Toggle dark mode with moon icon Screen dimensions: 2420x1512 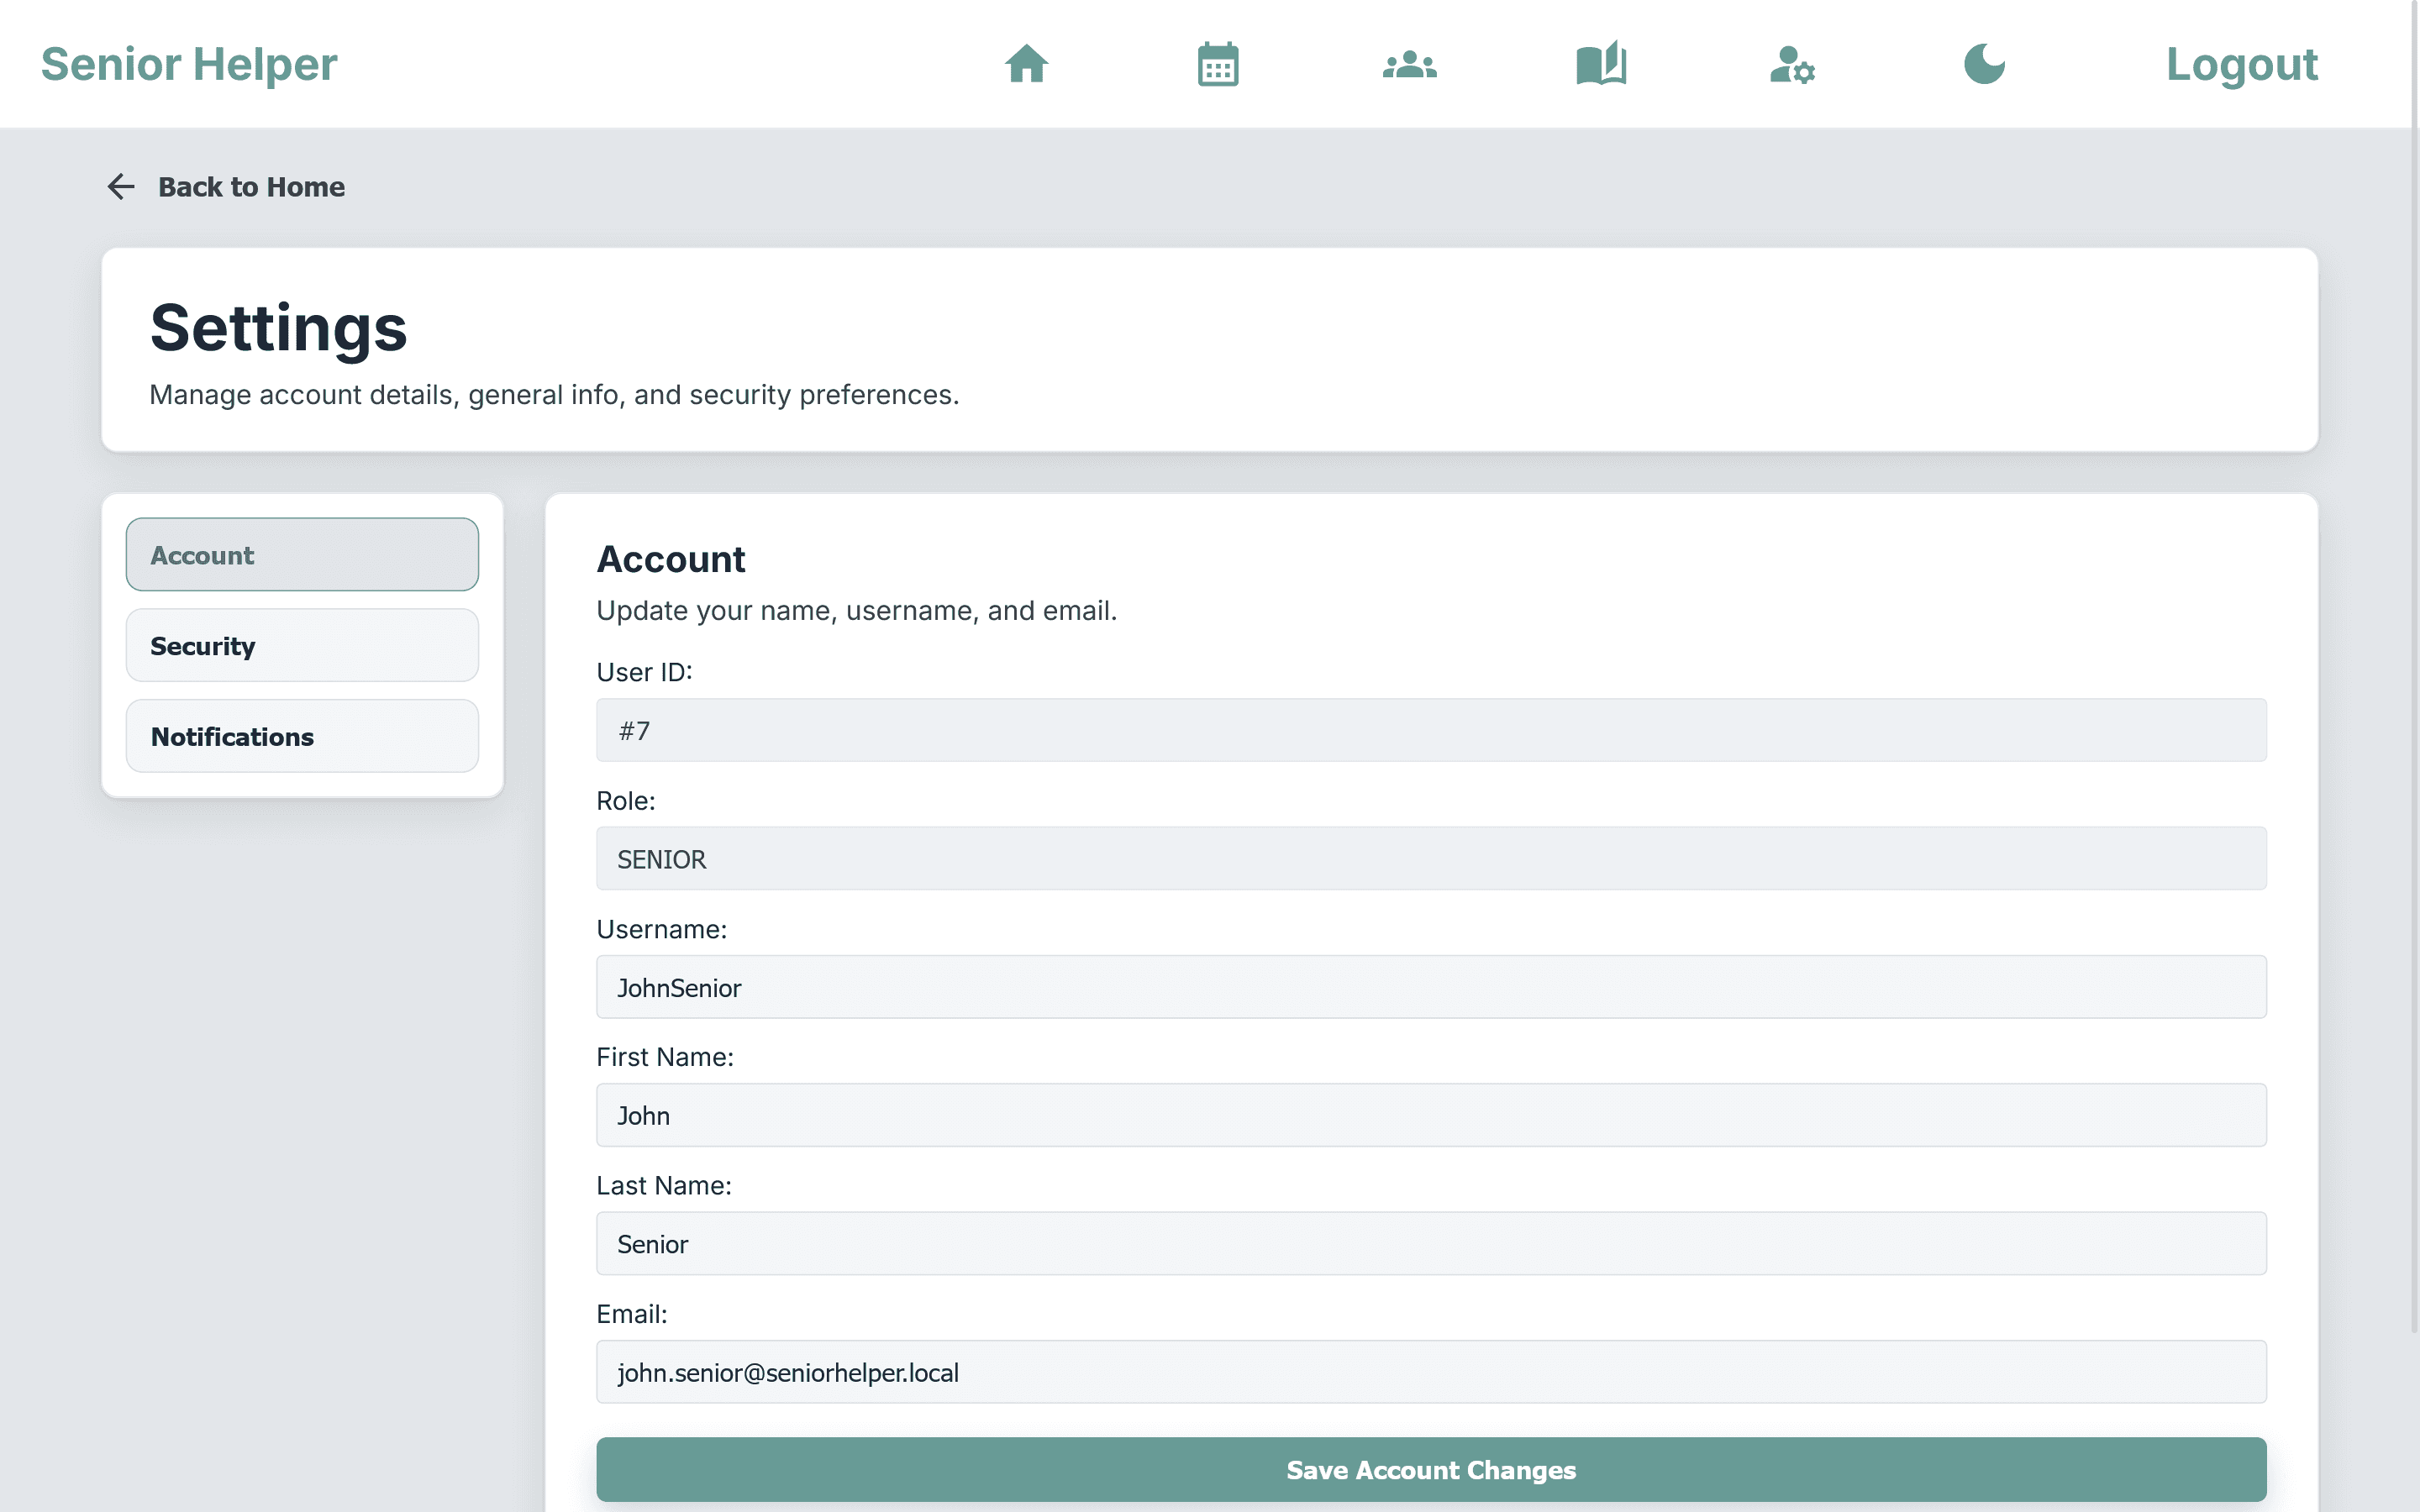pyautogui.click(x=1984, y=64)
